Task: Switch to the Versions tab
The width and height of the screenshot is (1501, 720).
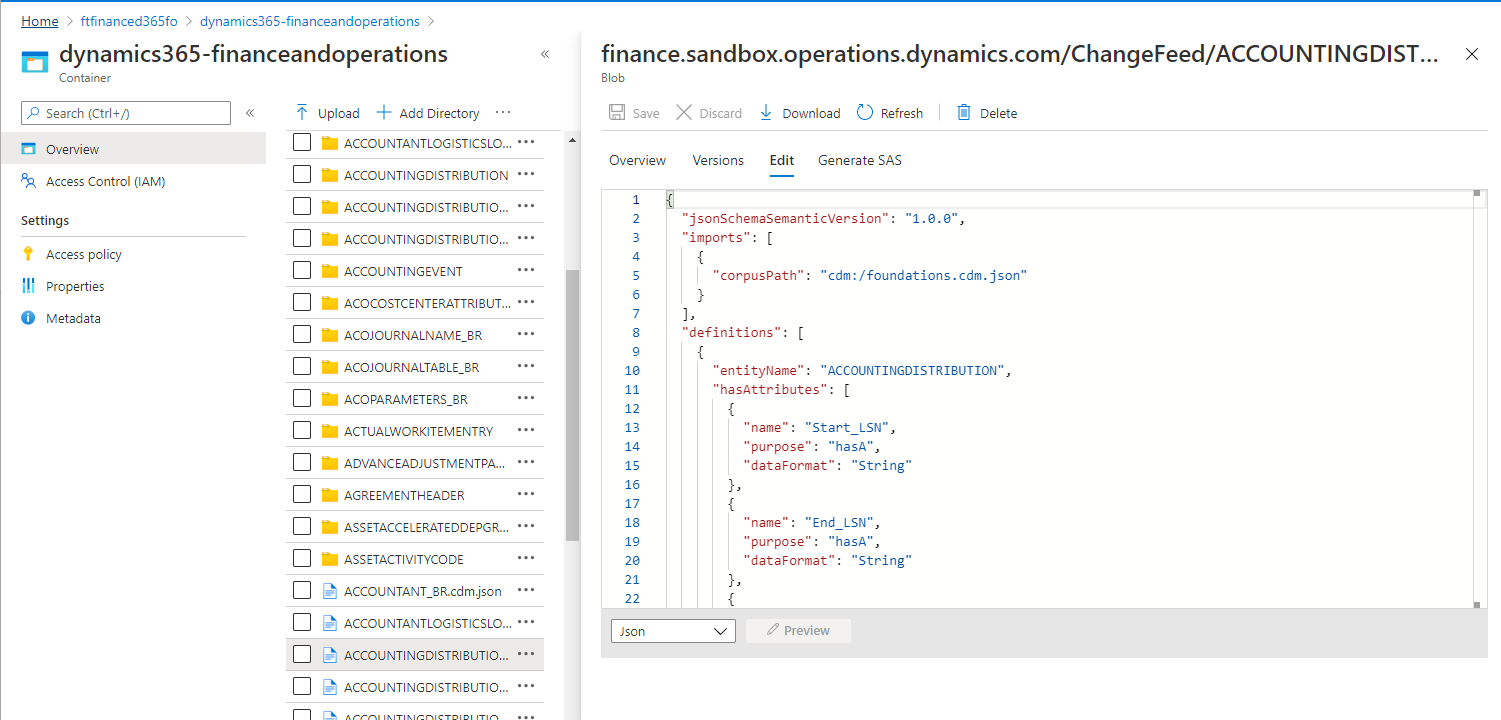Action: pos(717,160)
